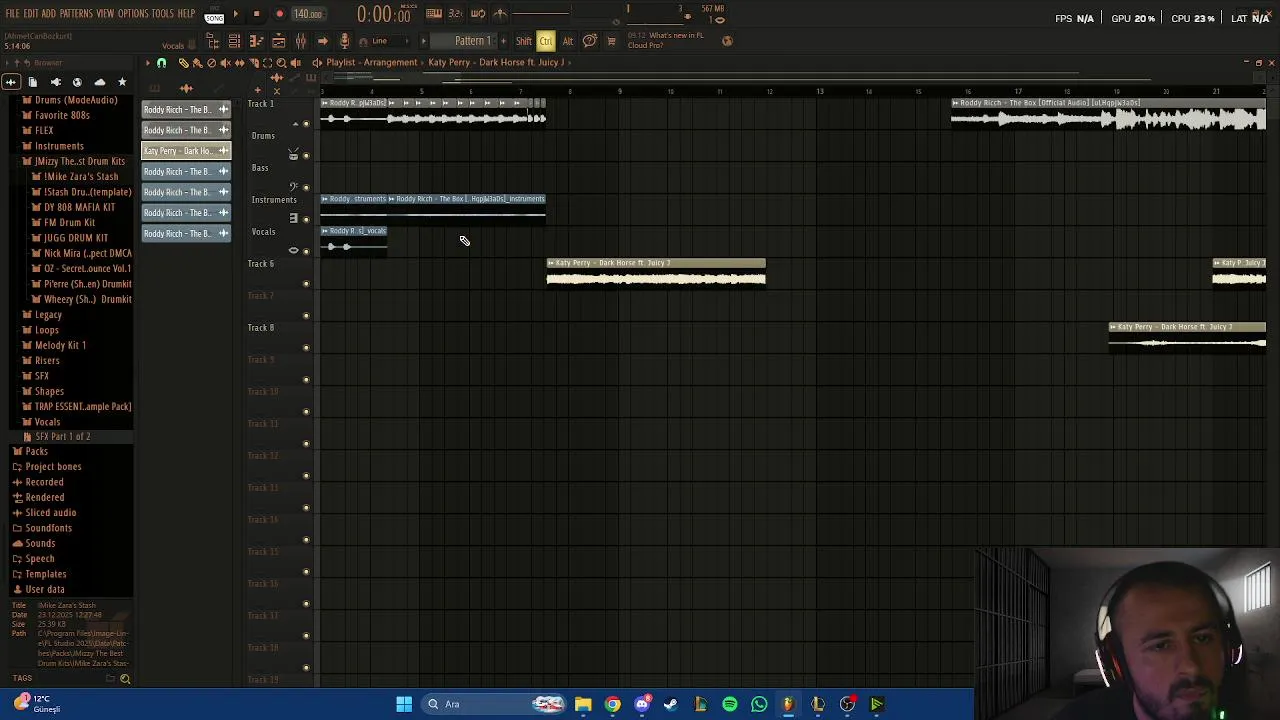Open the Mixer icon
Viewport: 1280px width, 720px height.
301,41
